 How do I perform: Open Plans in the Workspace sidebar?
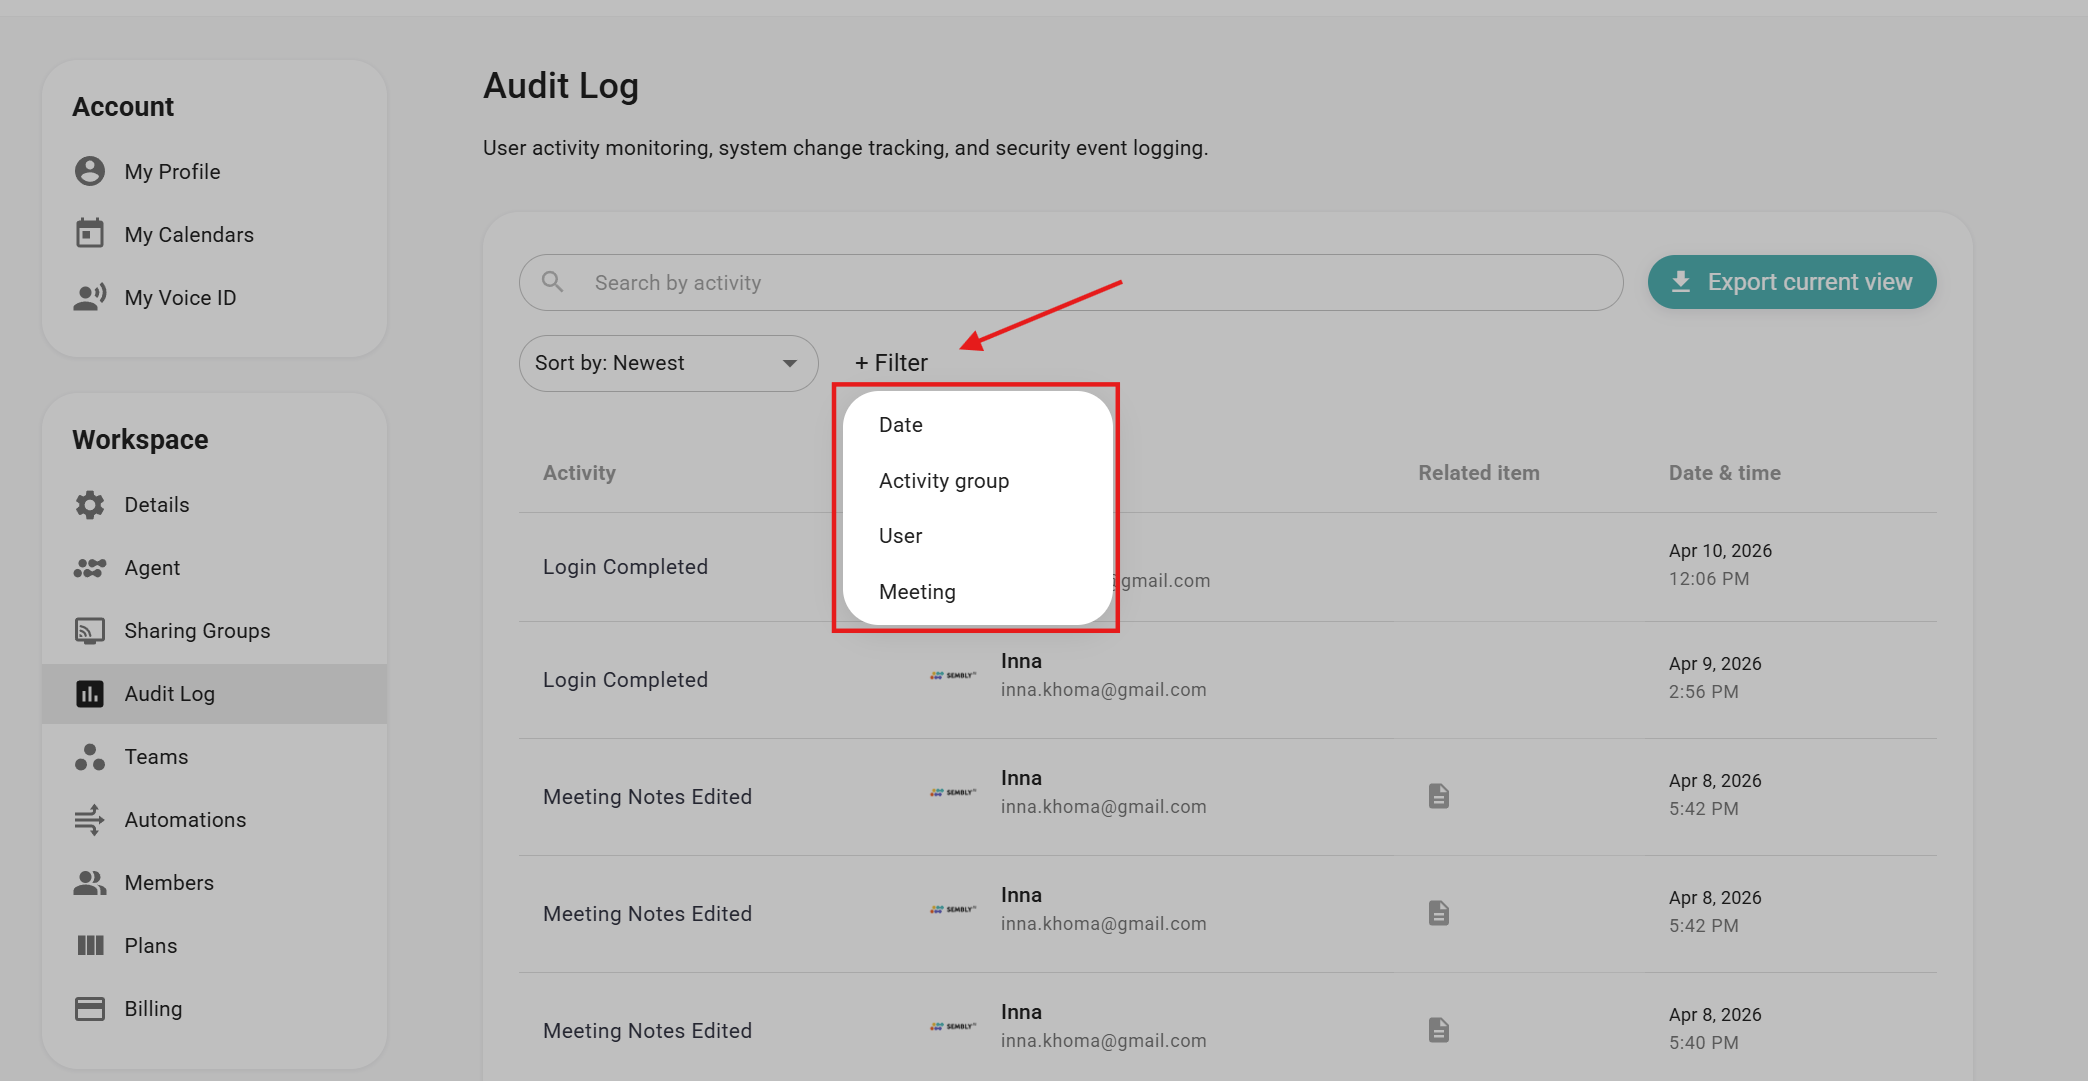[x=151, y=946]
